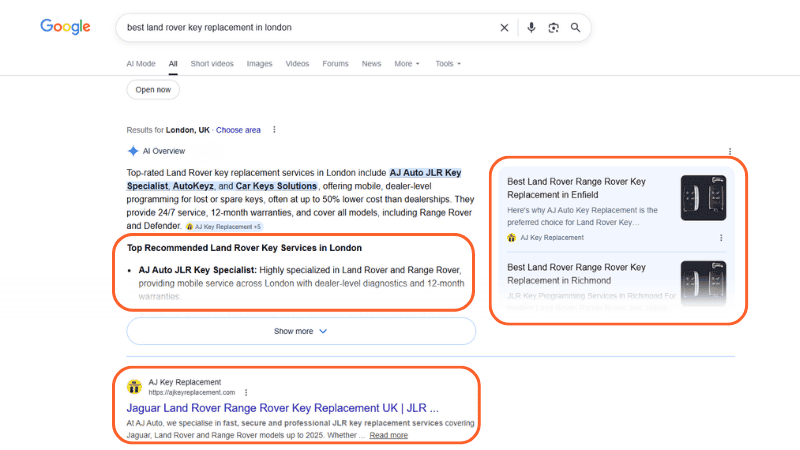Open Google Lens image search
This screenshot has height=450, width=800.
[553, 28]
